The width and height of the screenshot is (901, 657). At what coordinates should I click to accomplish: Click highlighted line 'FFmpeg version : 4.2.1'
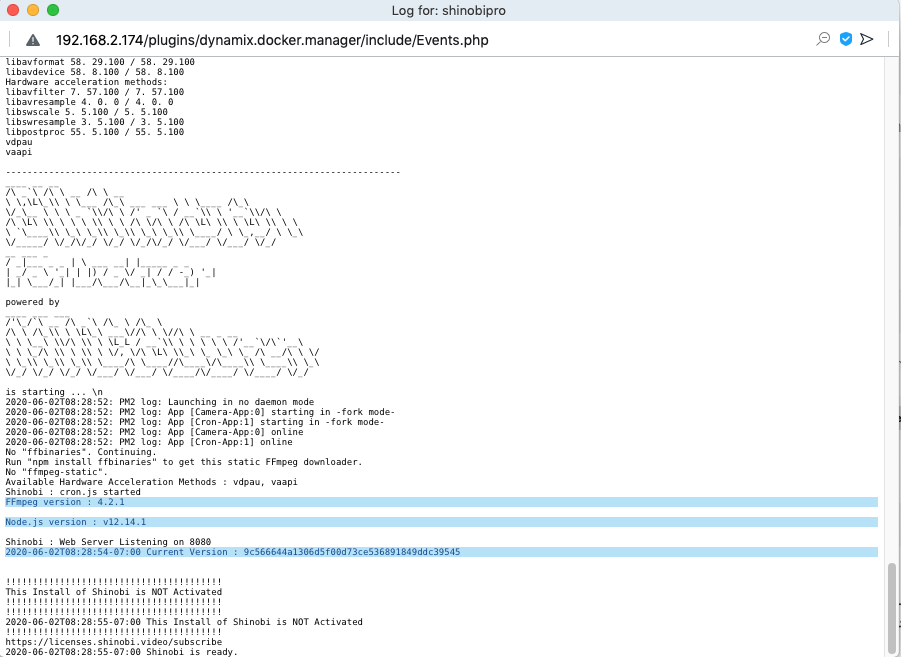coord(441,502)
